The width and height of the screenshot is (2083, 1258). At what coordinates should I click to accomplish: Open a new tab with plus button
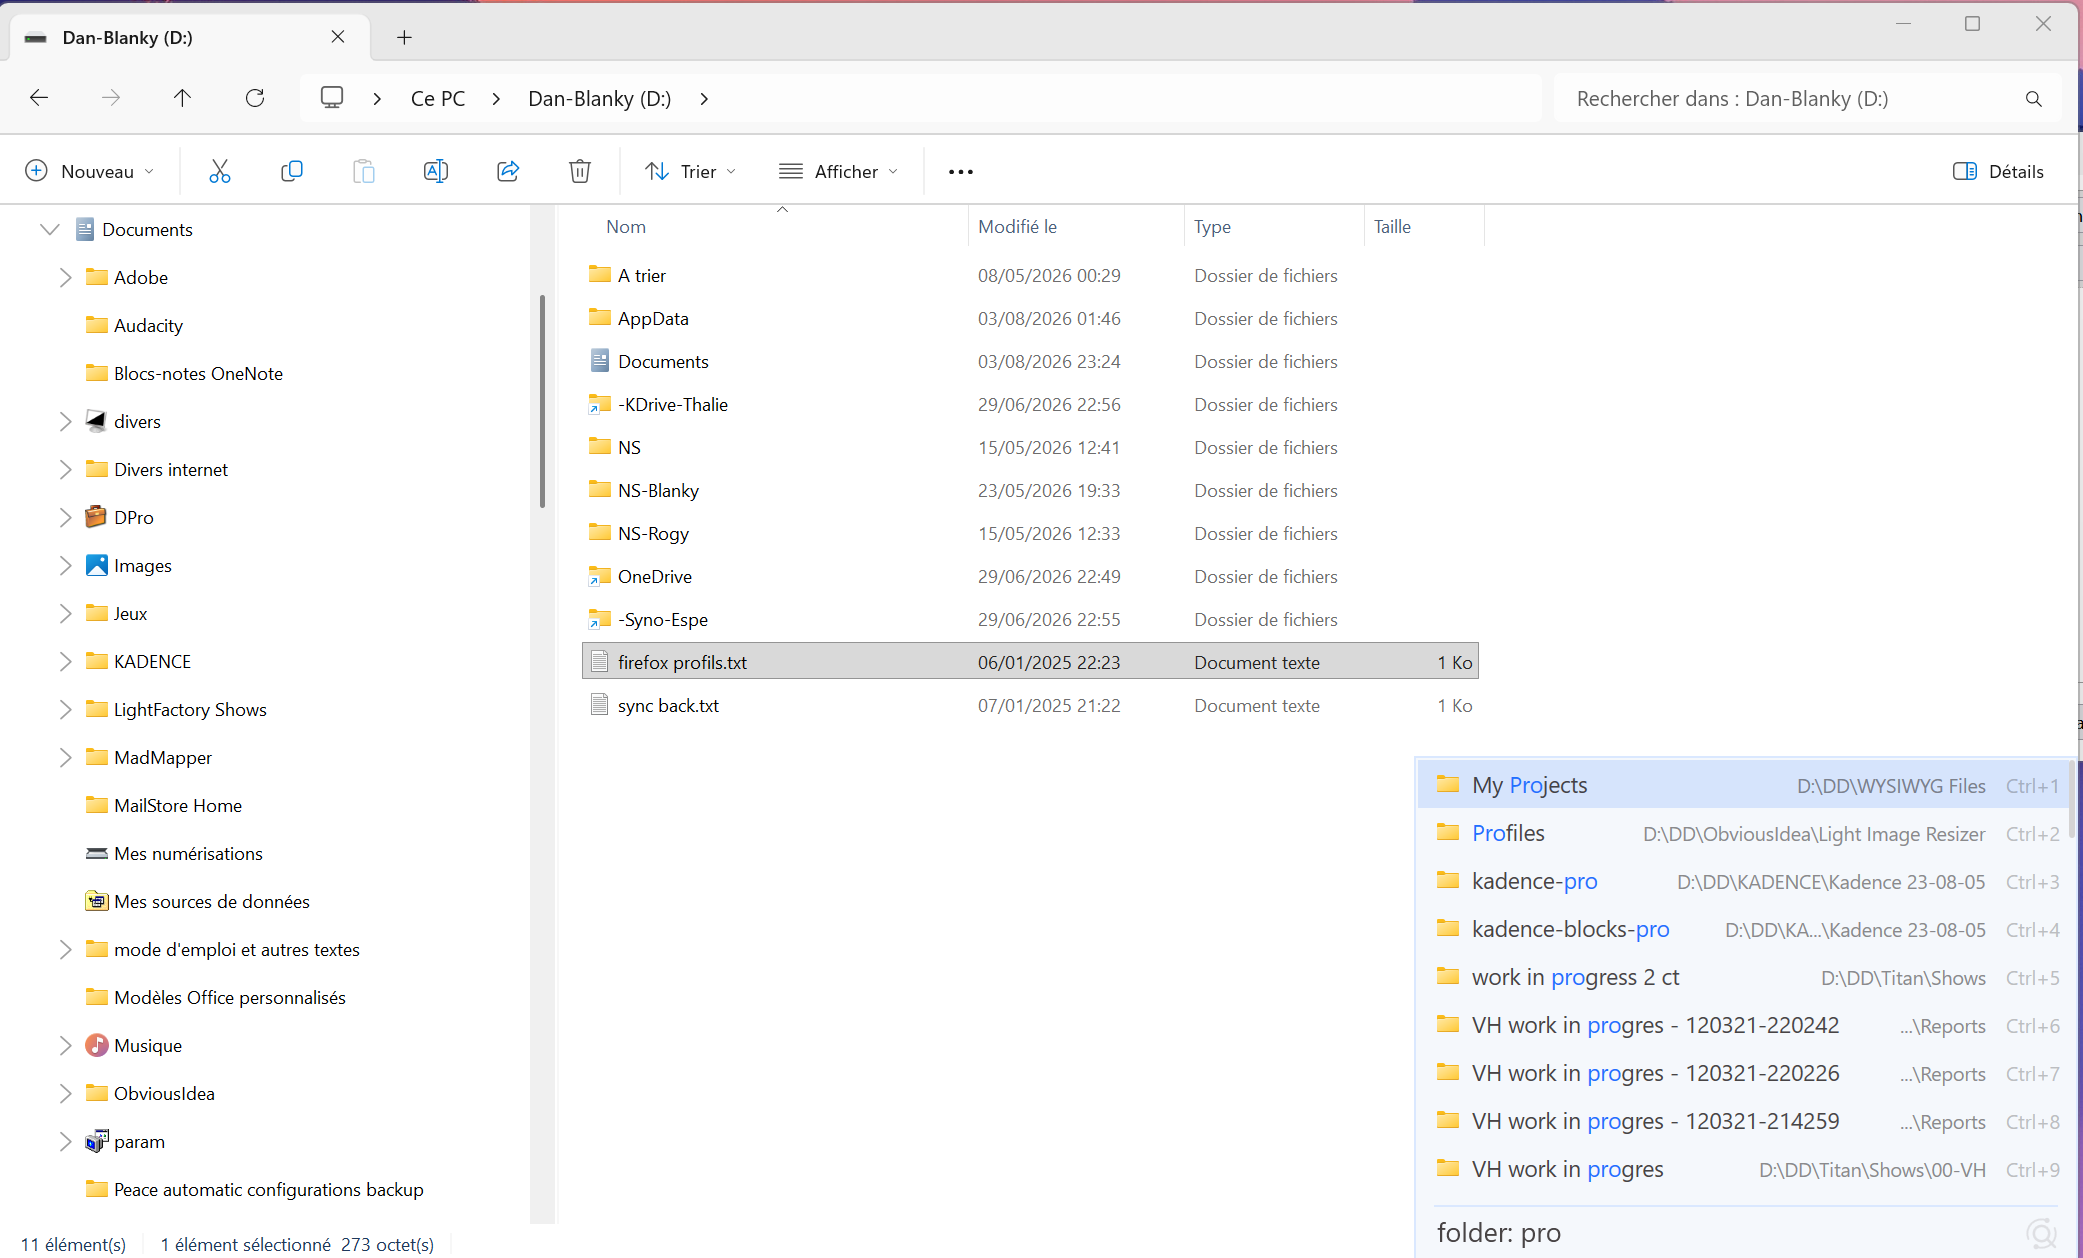tap(404, 37)
